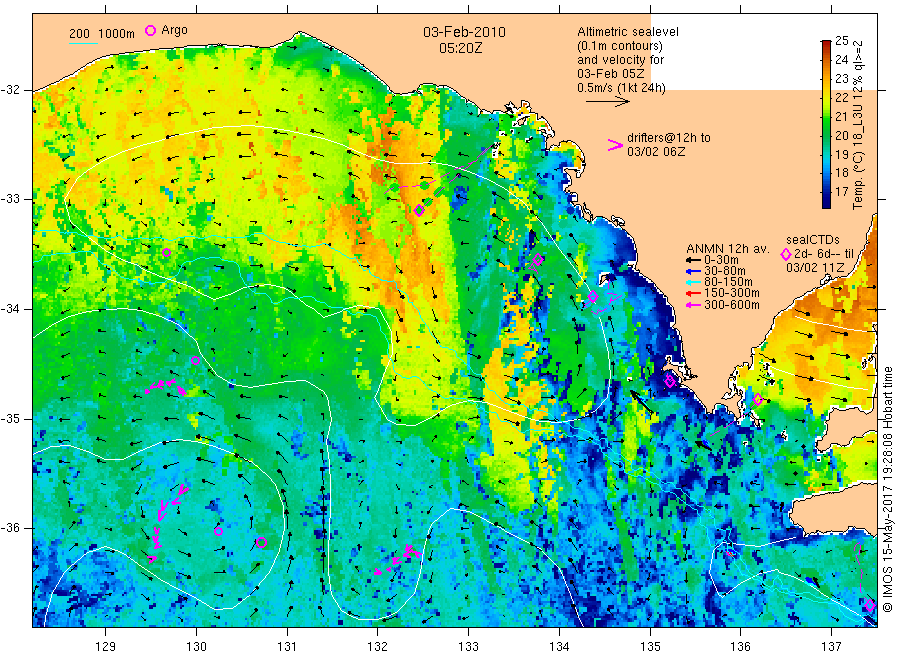Image resolution: width=900 pixels, height=660 pixels.
Task: Click the 25 label on the color bar
Action: (841, 41)
